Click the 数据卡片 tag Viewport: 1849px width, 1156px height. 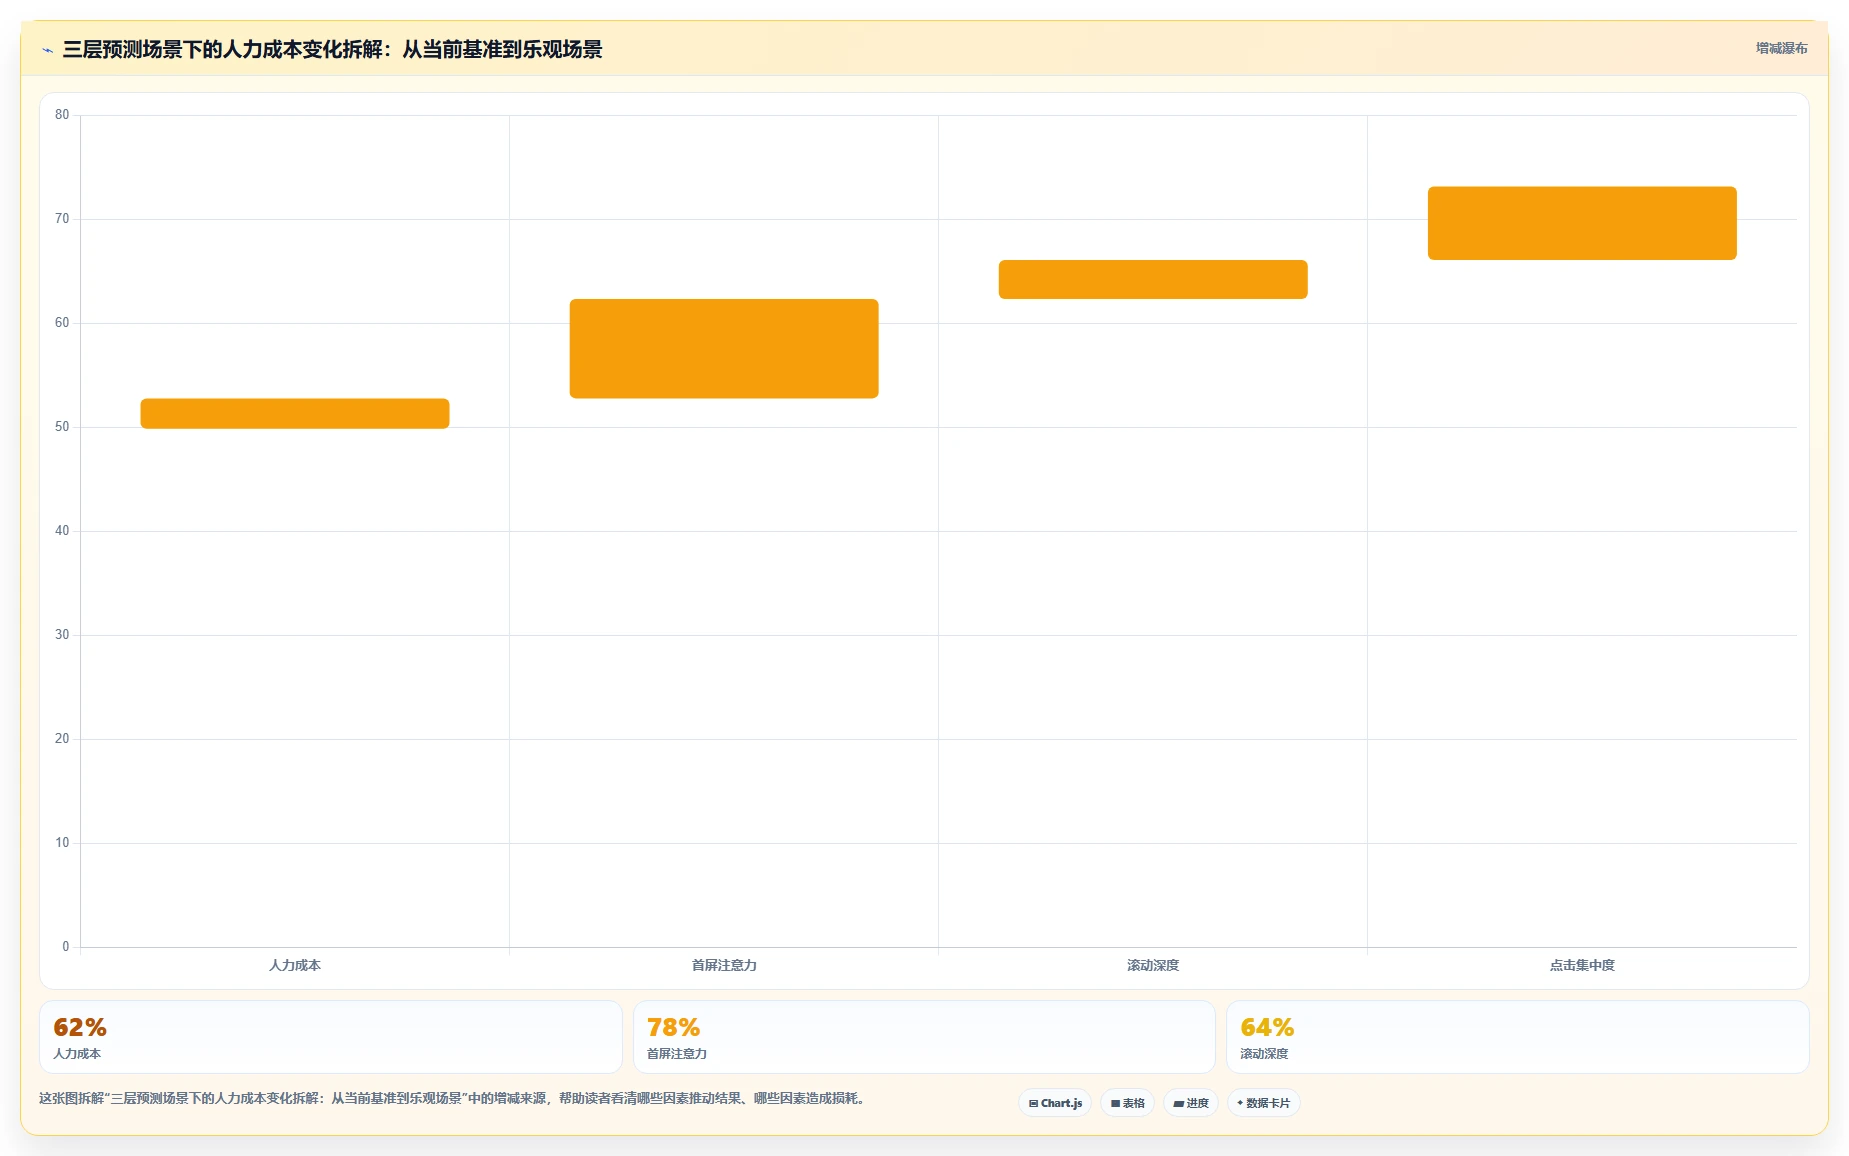click(x=1263, y=1103)
